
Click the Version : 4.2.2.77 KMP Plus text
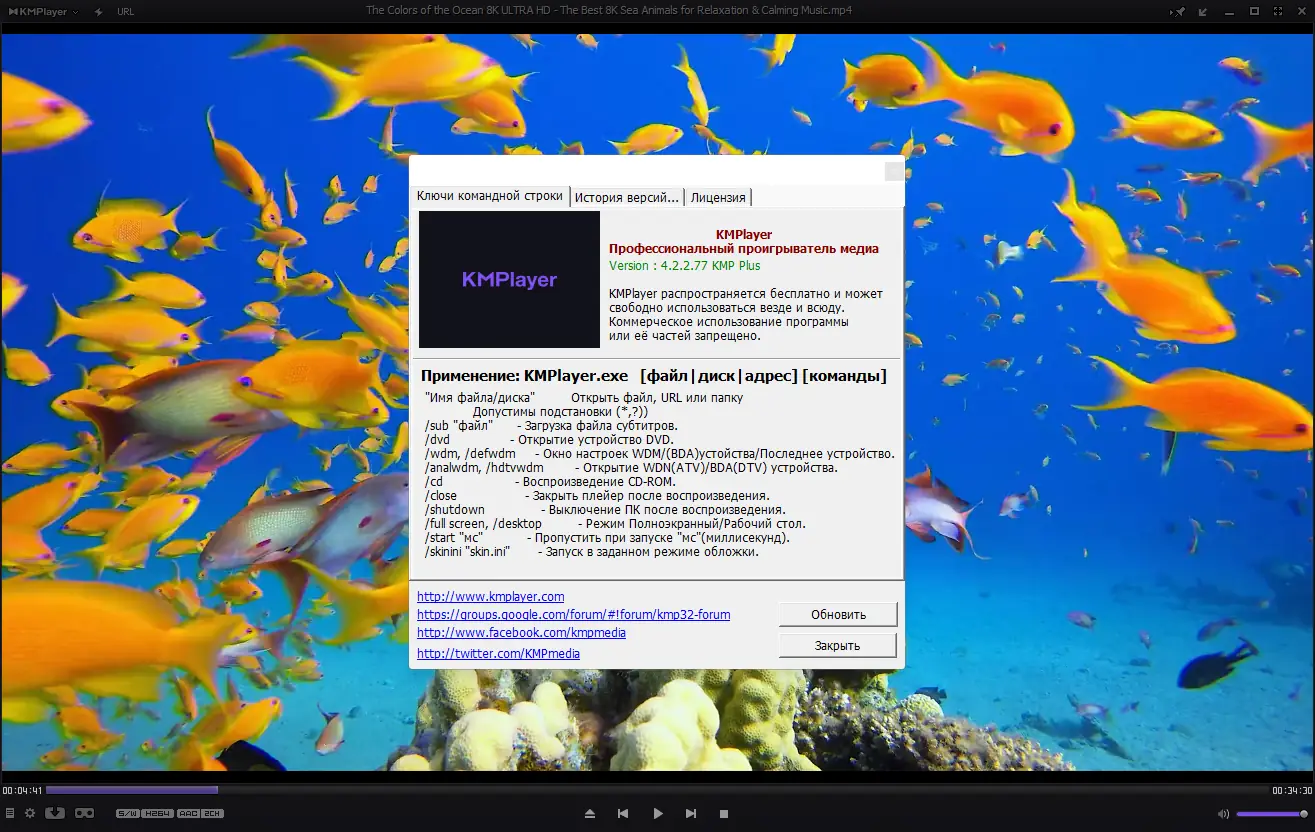point(685,266)
